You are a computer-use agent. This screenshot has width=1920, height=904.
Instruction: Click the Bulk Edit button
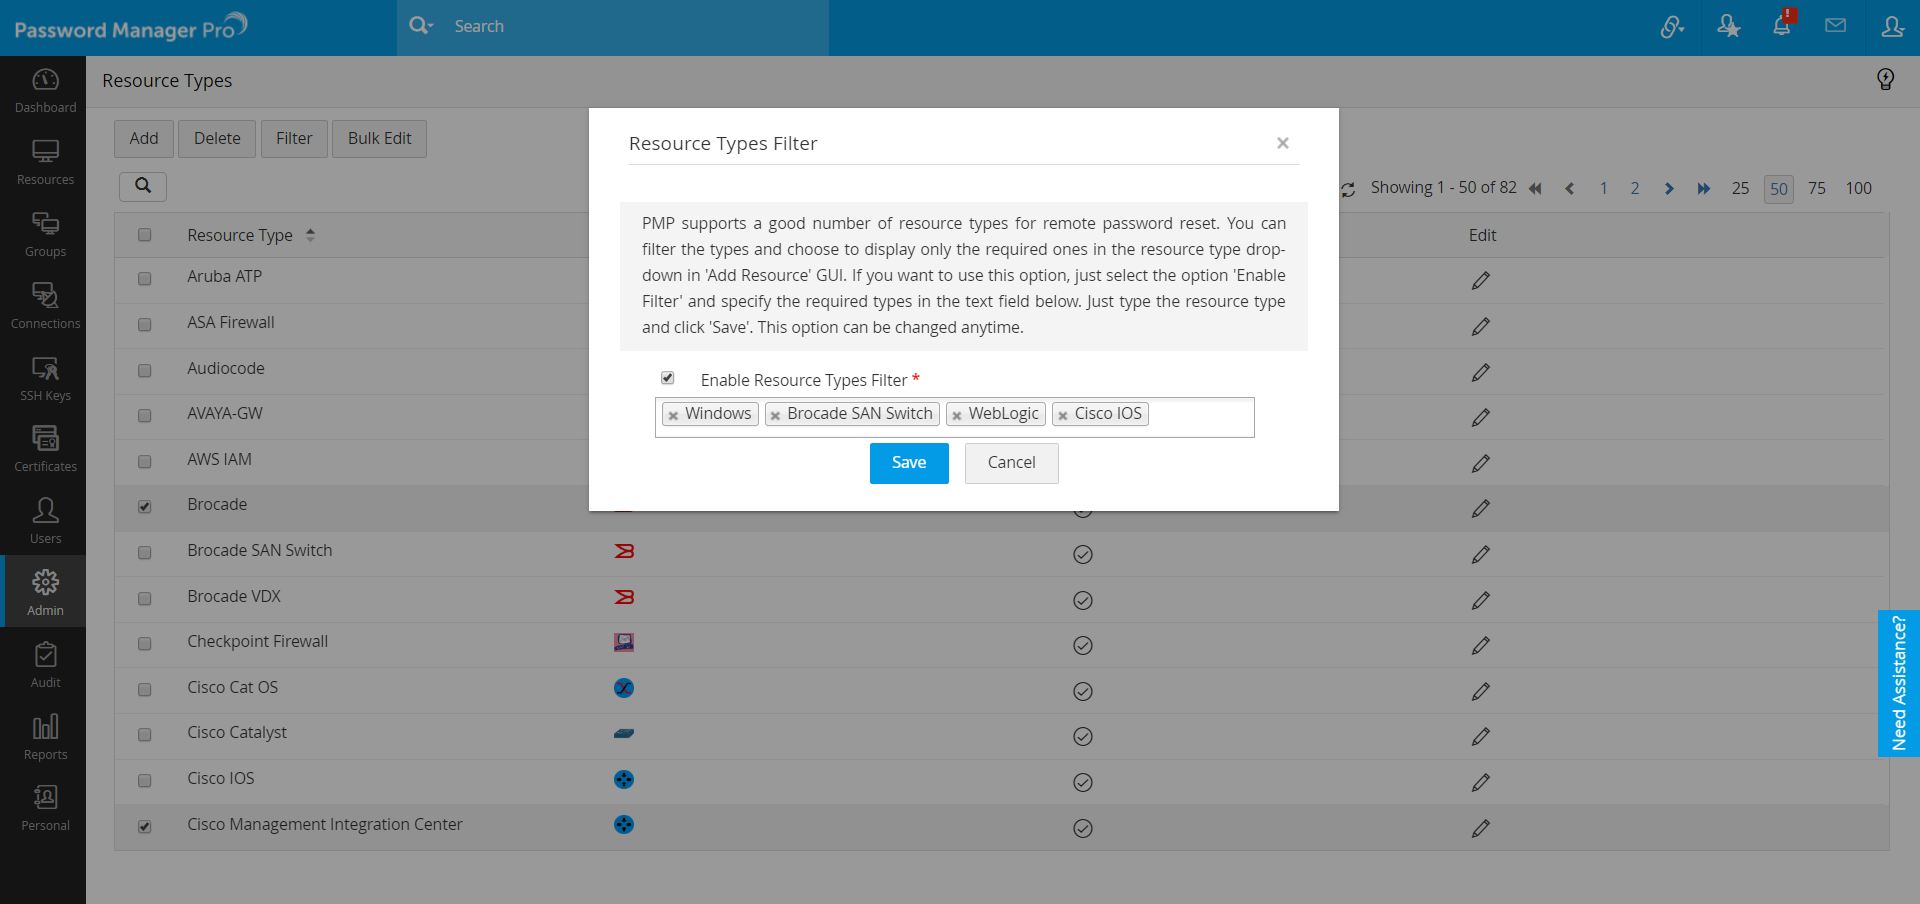pos(380,139)
